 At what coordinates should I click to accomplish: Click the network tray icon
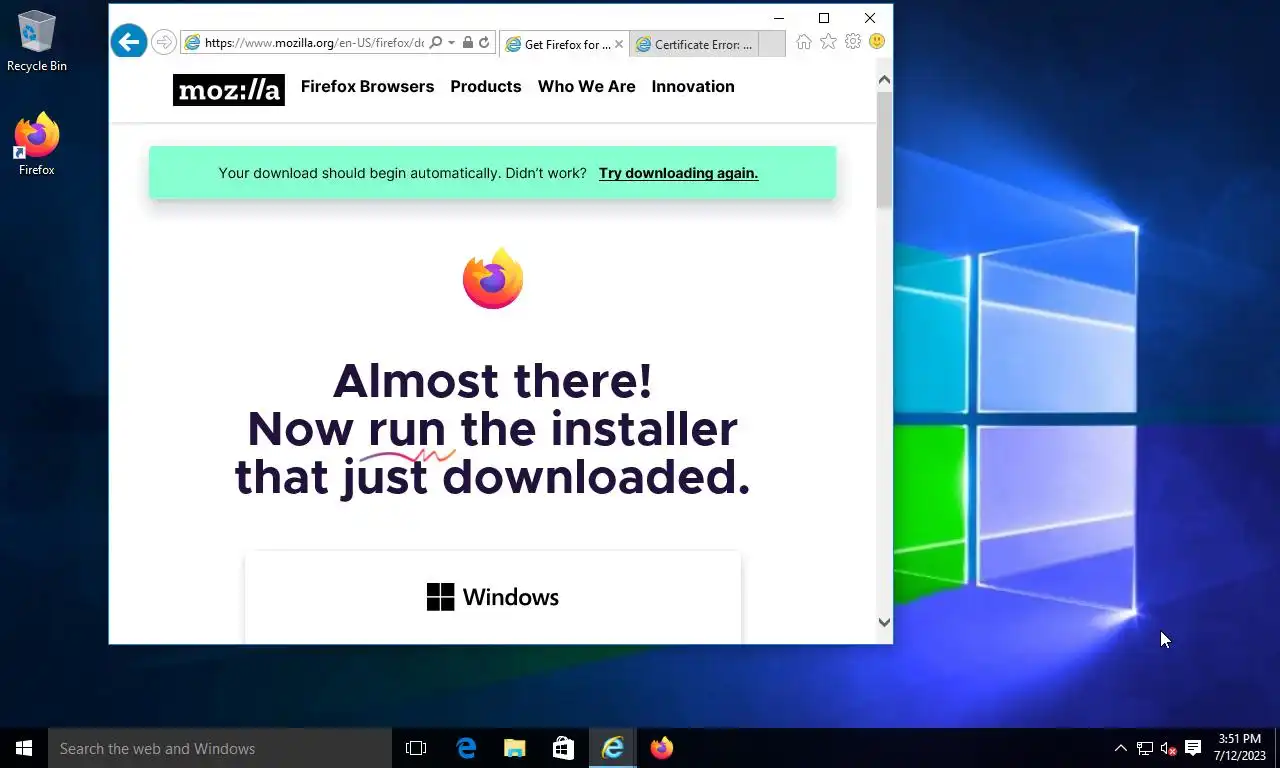pos(1144,748)
